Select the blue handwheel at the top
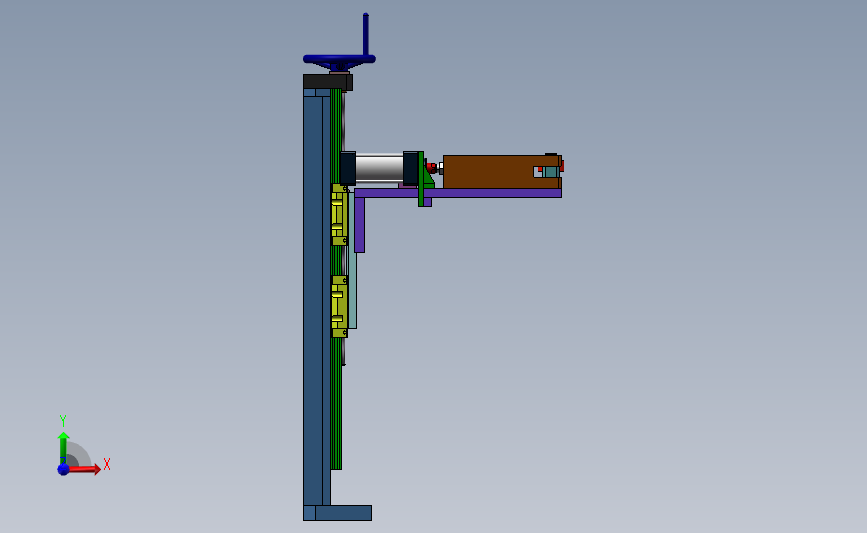The height and width of the screenshot is (533, 867). pyautogui.click(x=339, y=60)
